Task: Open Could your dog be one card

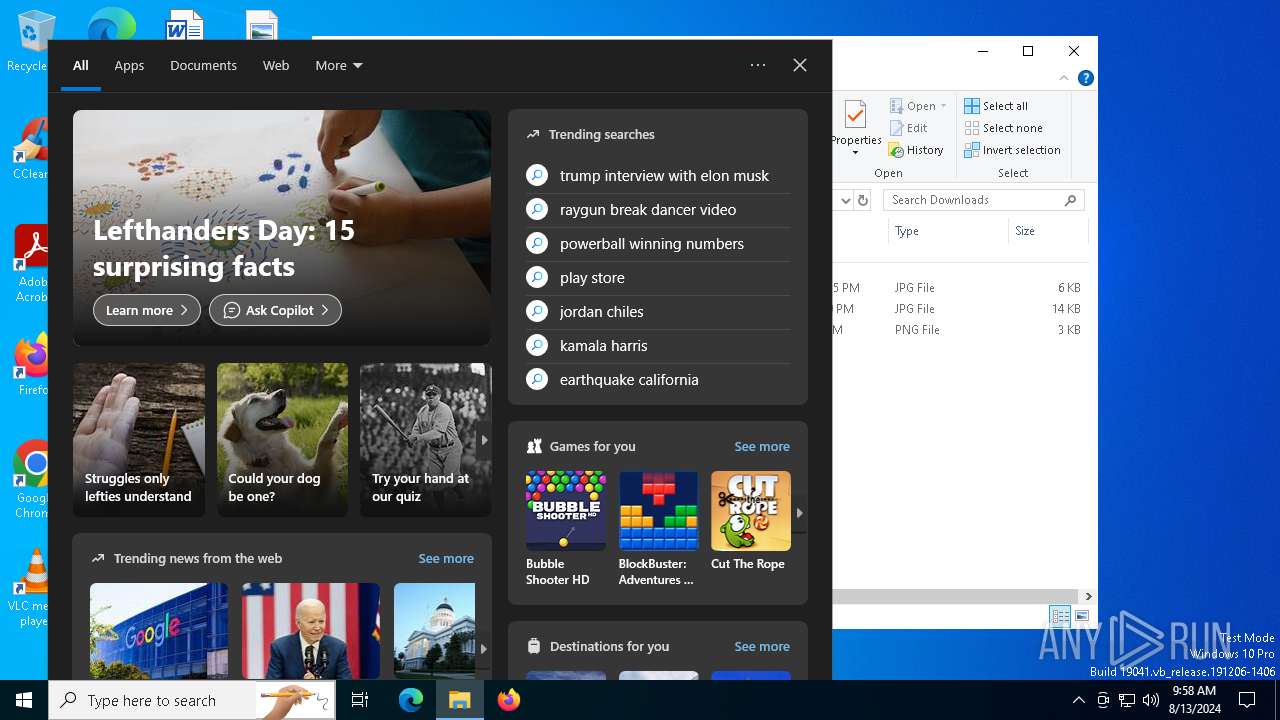Action: (283, 440)
